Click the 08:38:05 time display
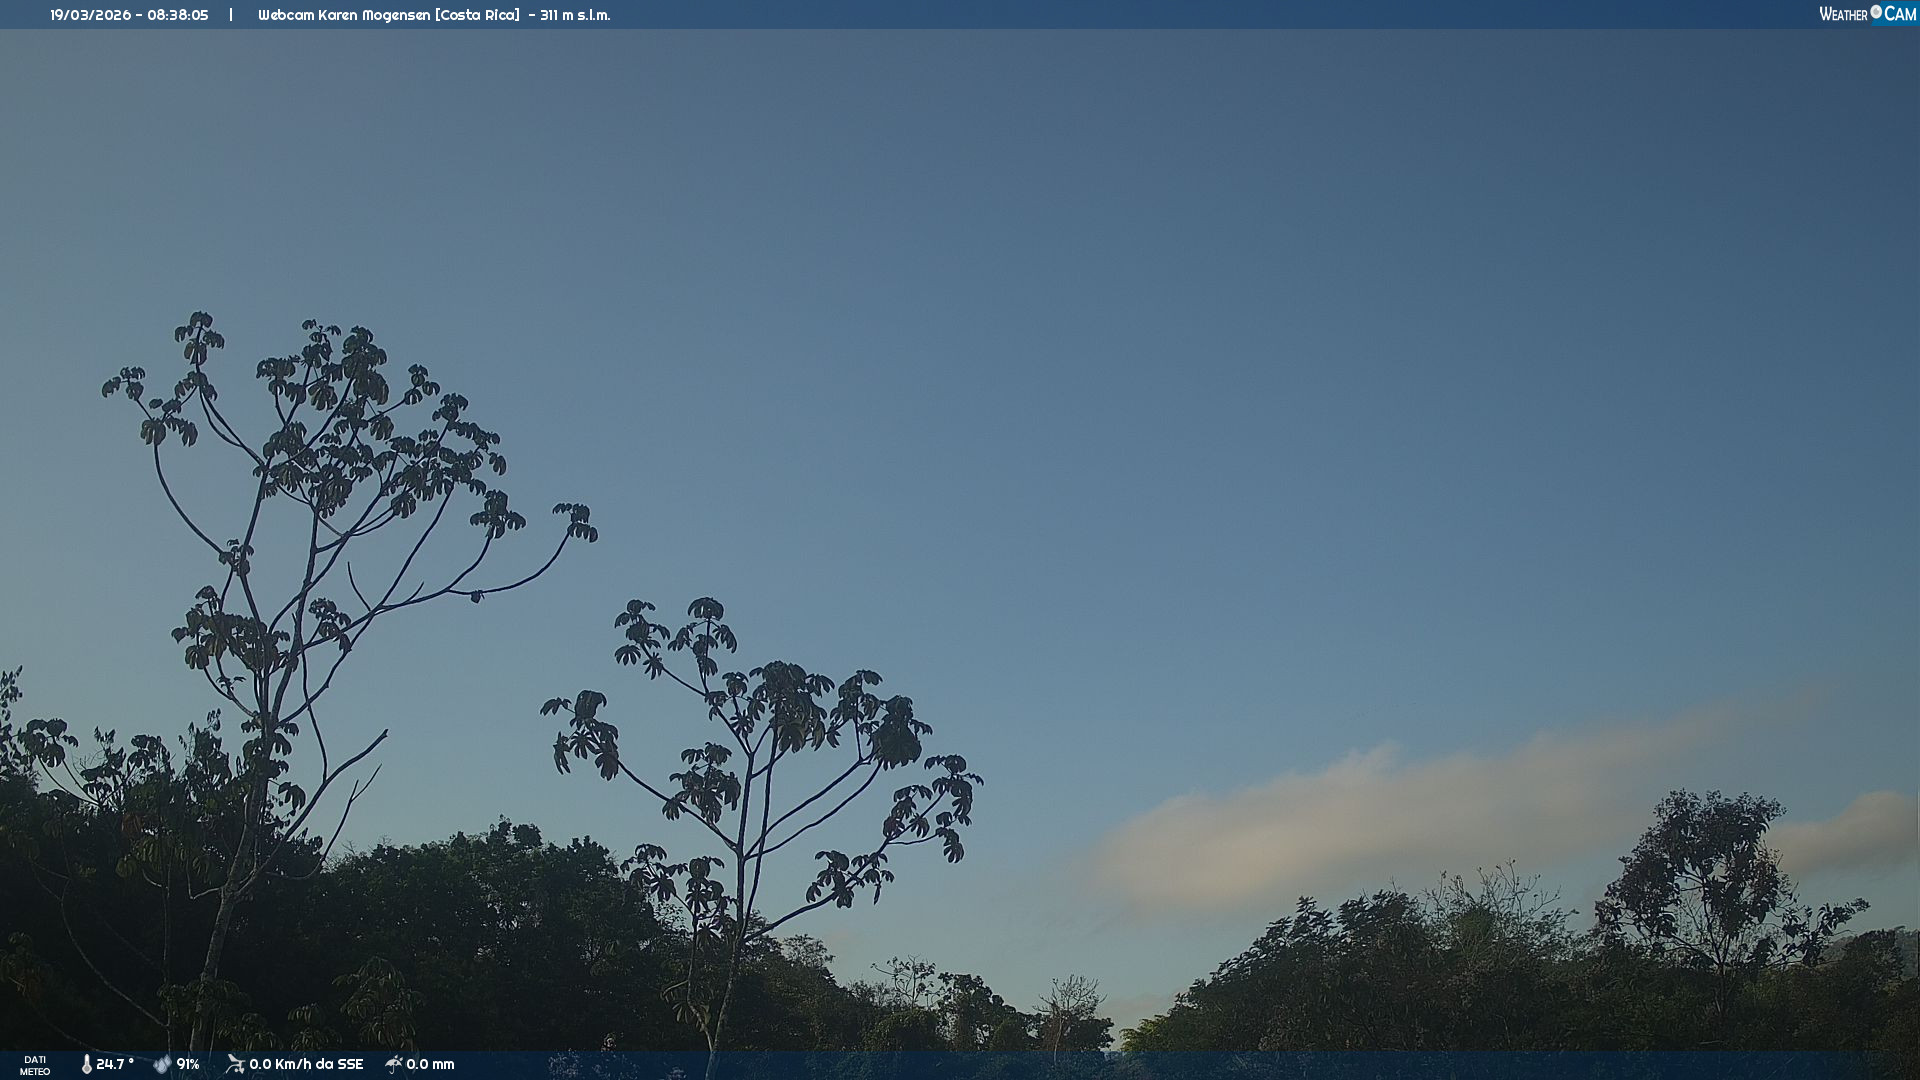The image size is (1920, 1080). pyautogui.click(x=178, y=15)
